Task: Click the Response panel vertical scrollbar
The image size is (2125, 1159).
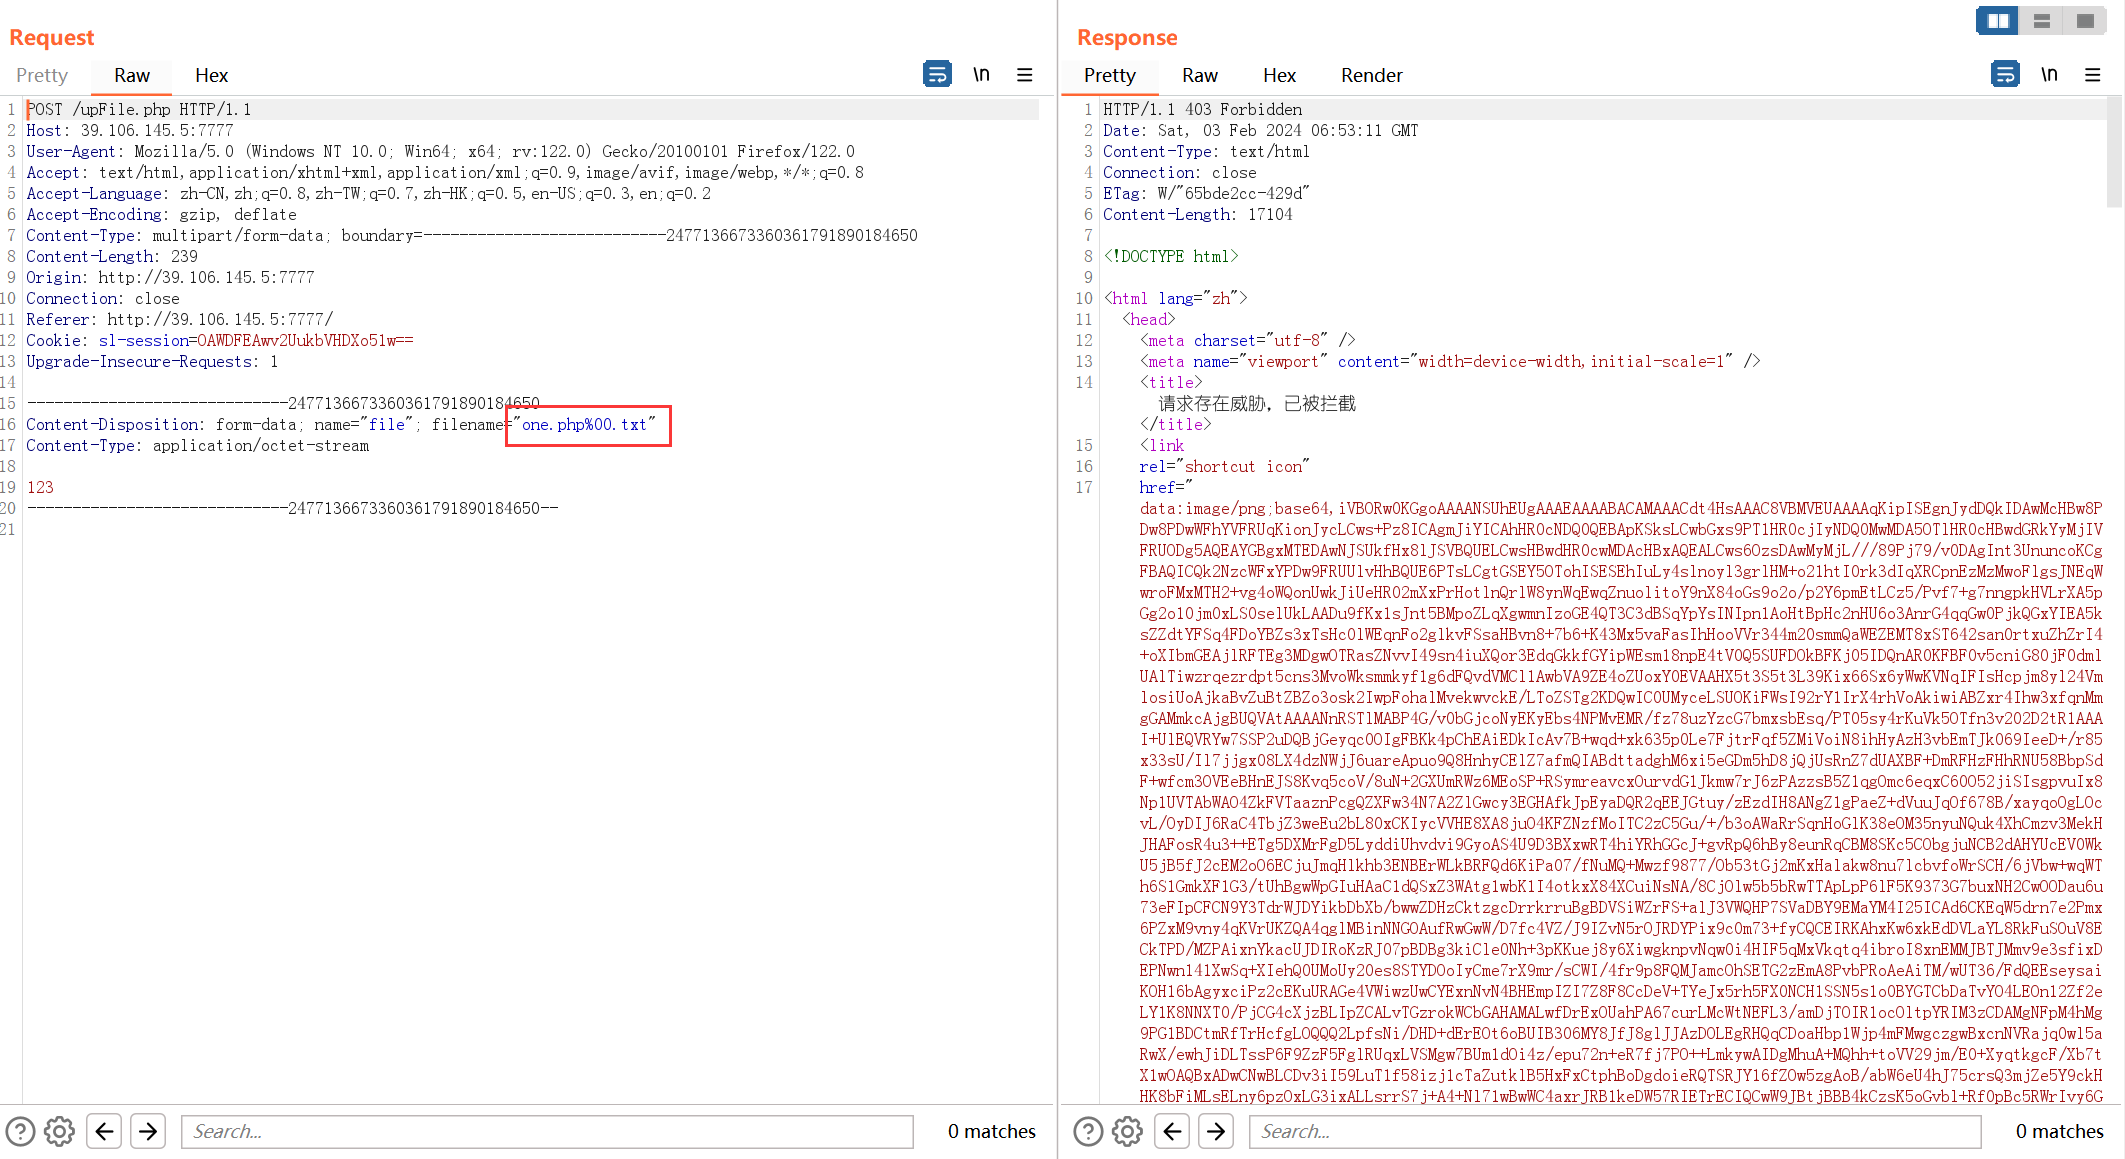Action: tap(2114, 150)
